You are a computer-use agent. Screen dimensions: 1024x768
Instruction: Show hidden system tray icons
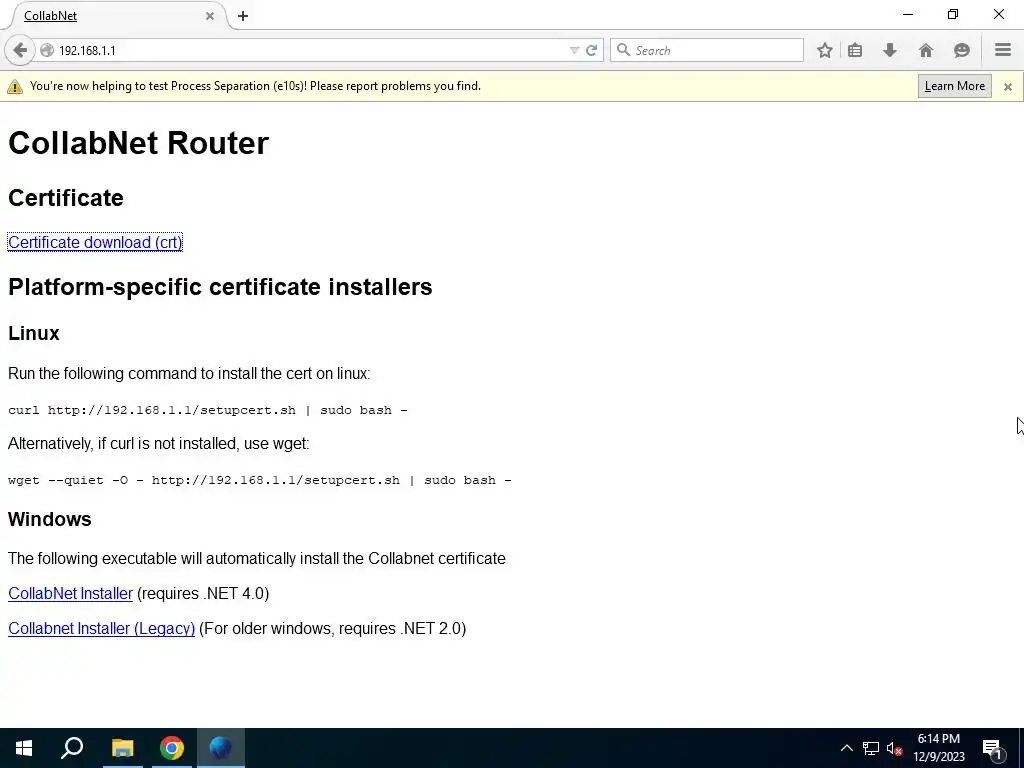click(x=846, y=748)
